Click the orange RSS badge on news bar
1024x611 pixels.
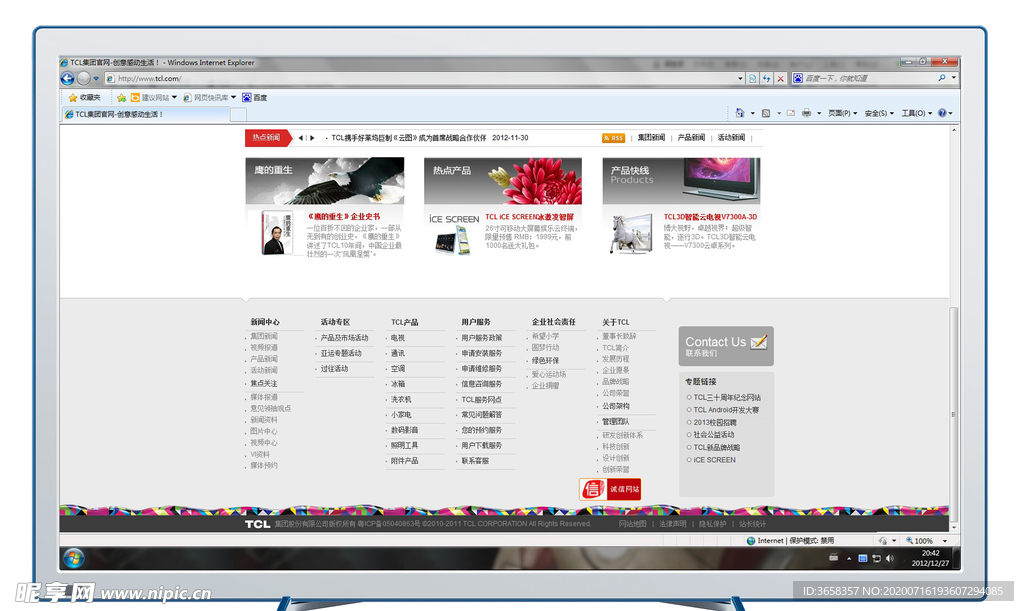[x=613, y=138]
